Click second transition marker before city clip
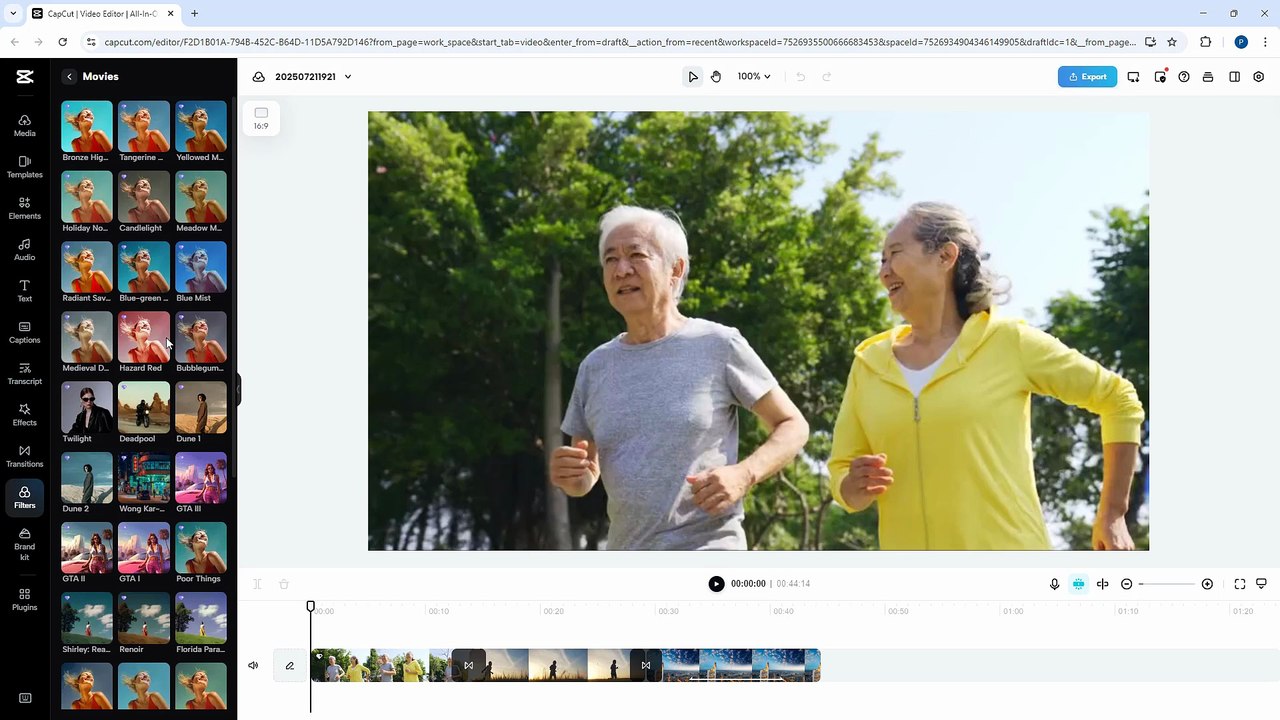Image resolution: width=1280 pixels, height=720 pixels. (646, 666)
